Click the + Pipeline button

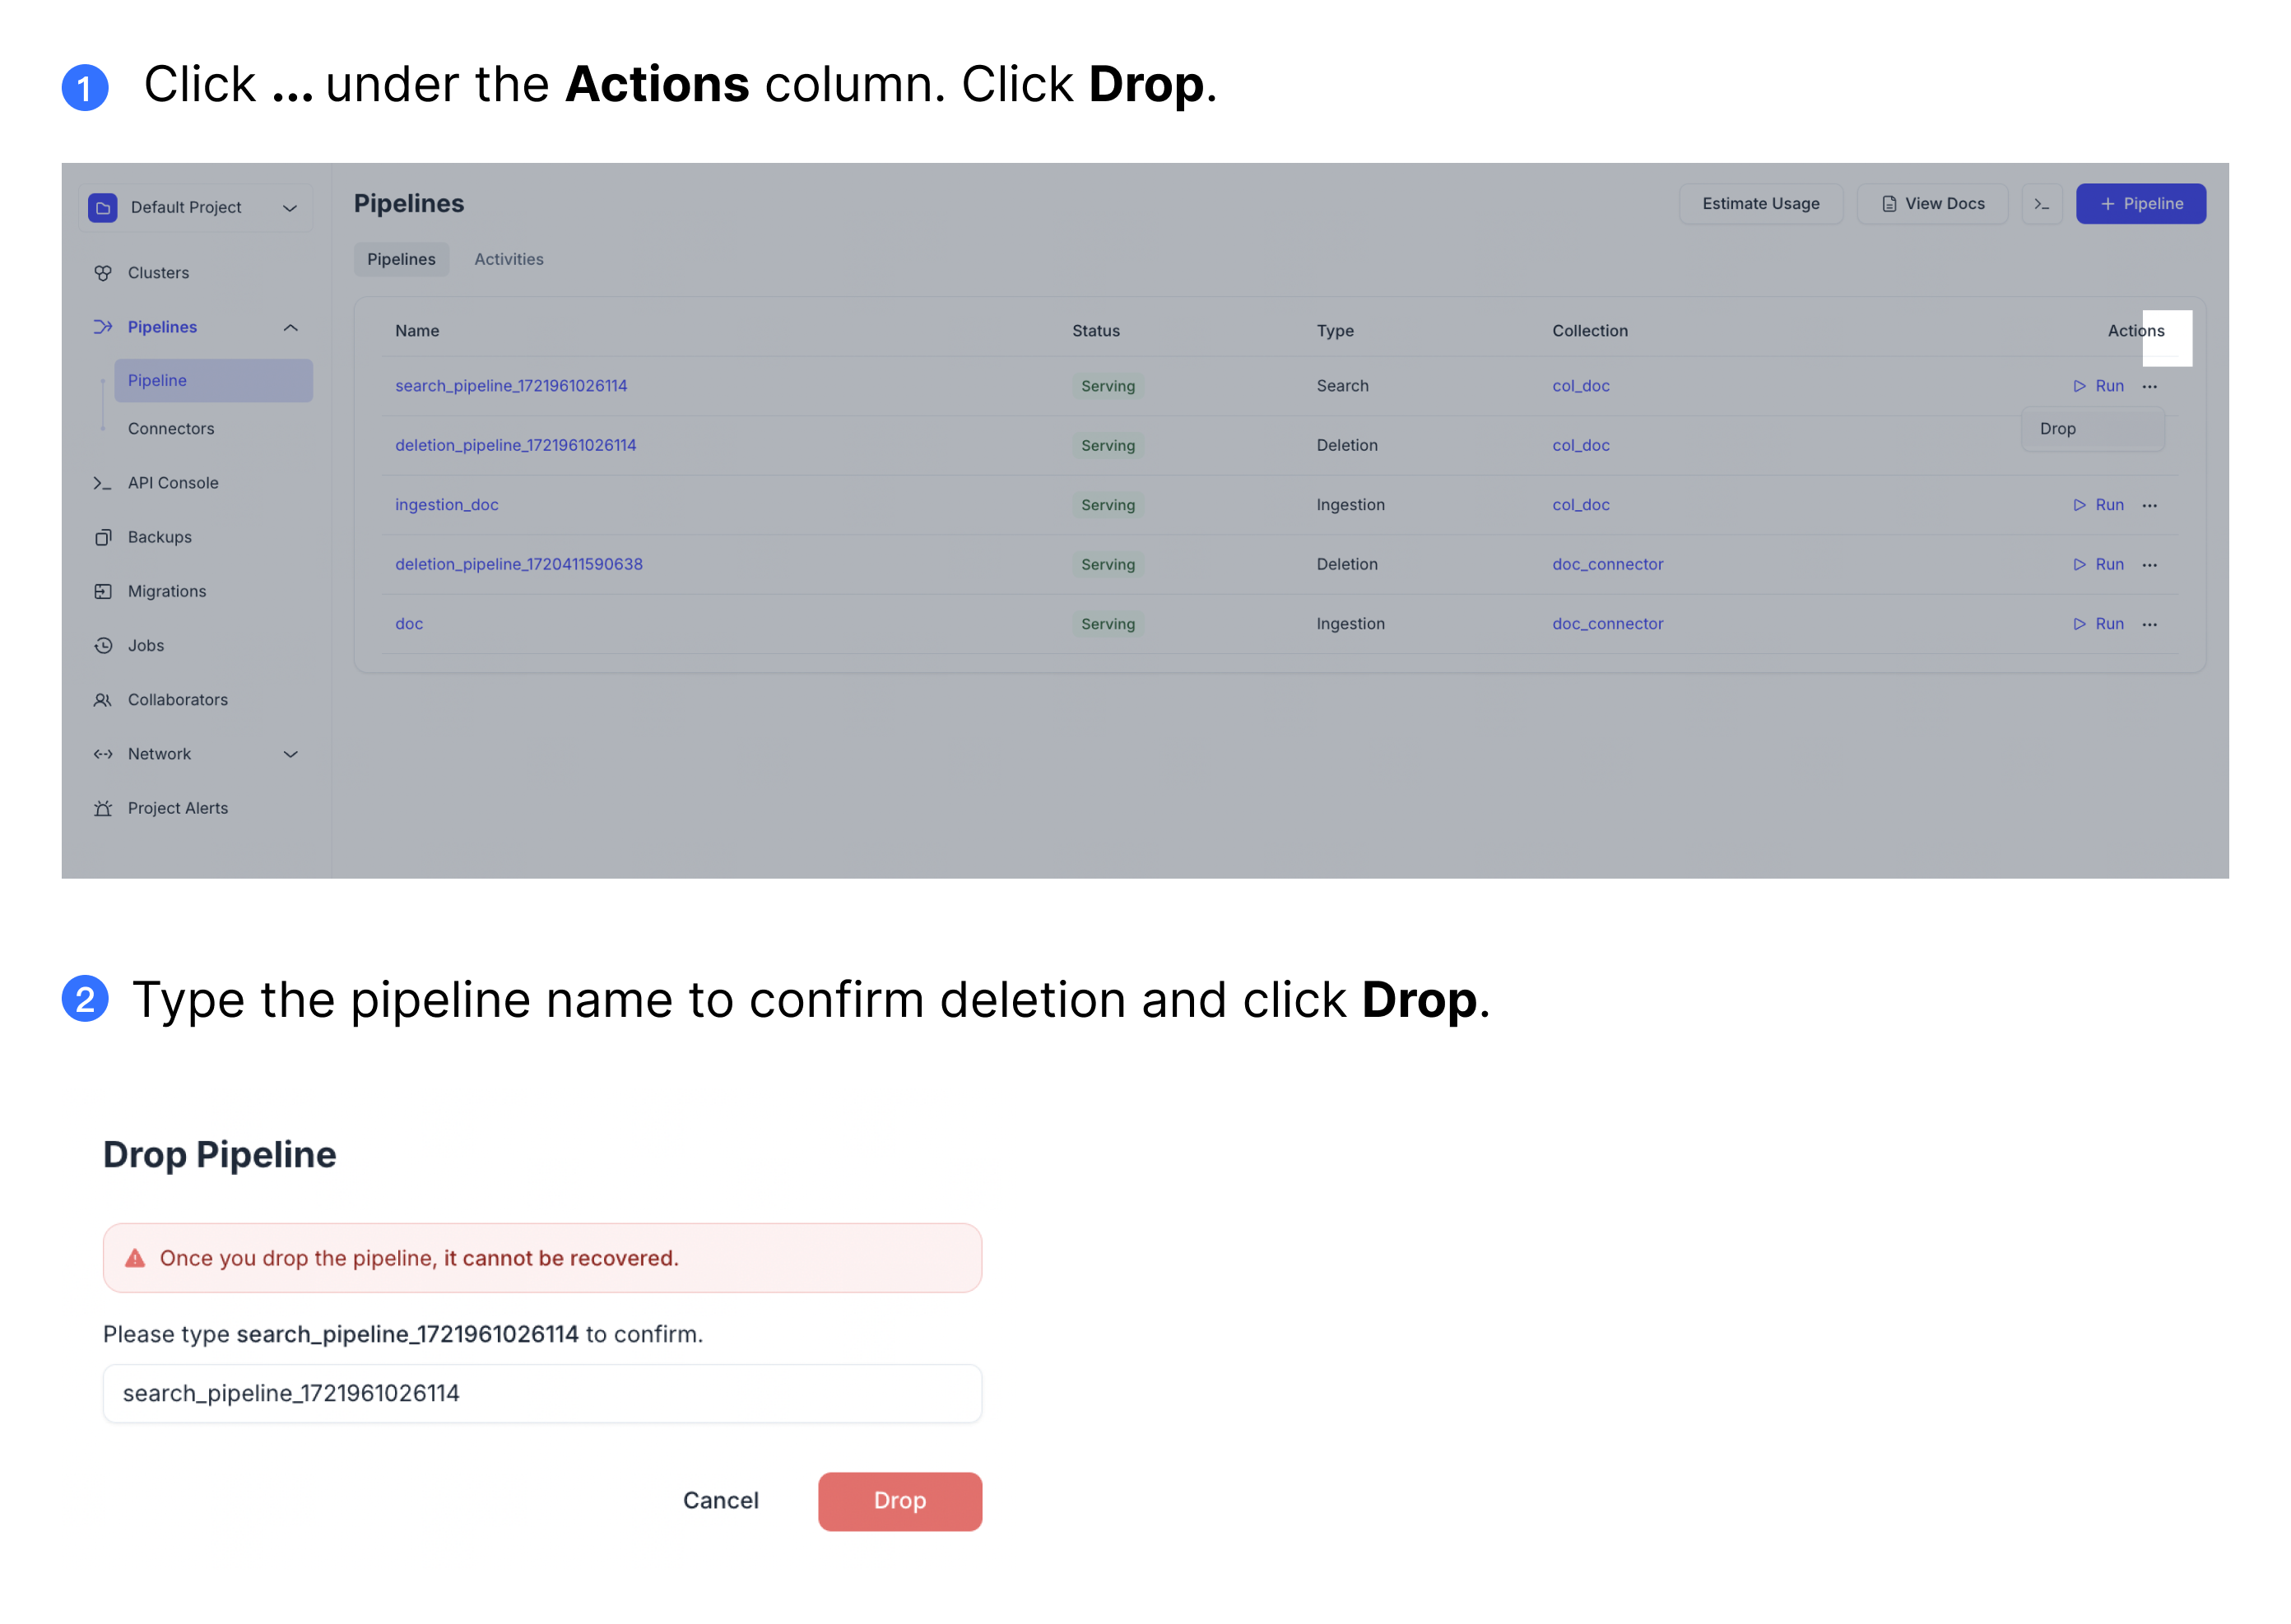click(2140, 204)
